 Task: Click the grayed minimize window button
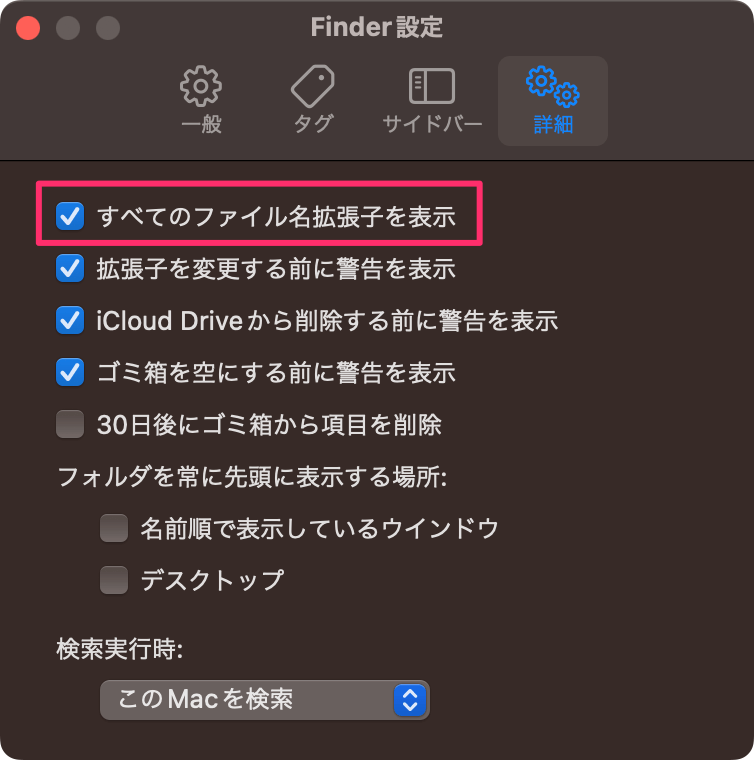point(68,28)
